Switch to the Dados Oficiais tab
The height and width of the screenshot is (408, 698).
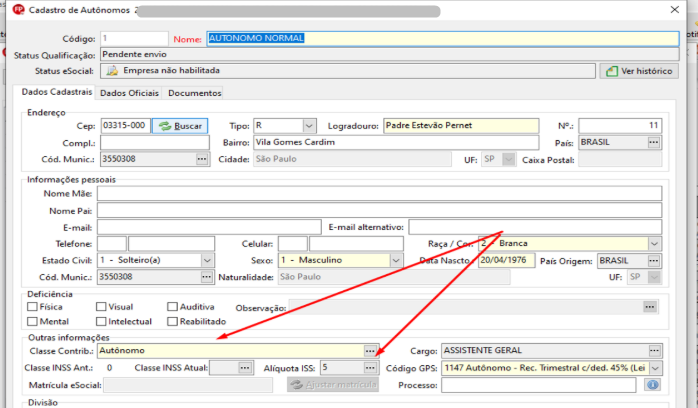[x=129, y=93]
